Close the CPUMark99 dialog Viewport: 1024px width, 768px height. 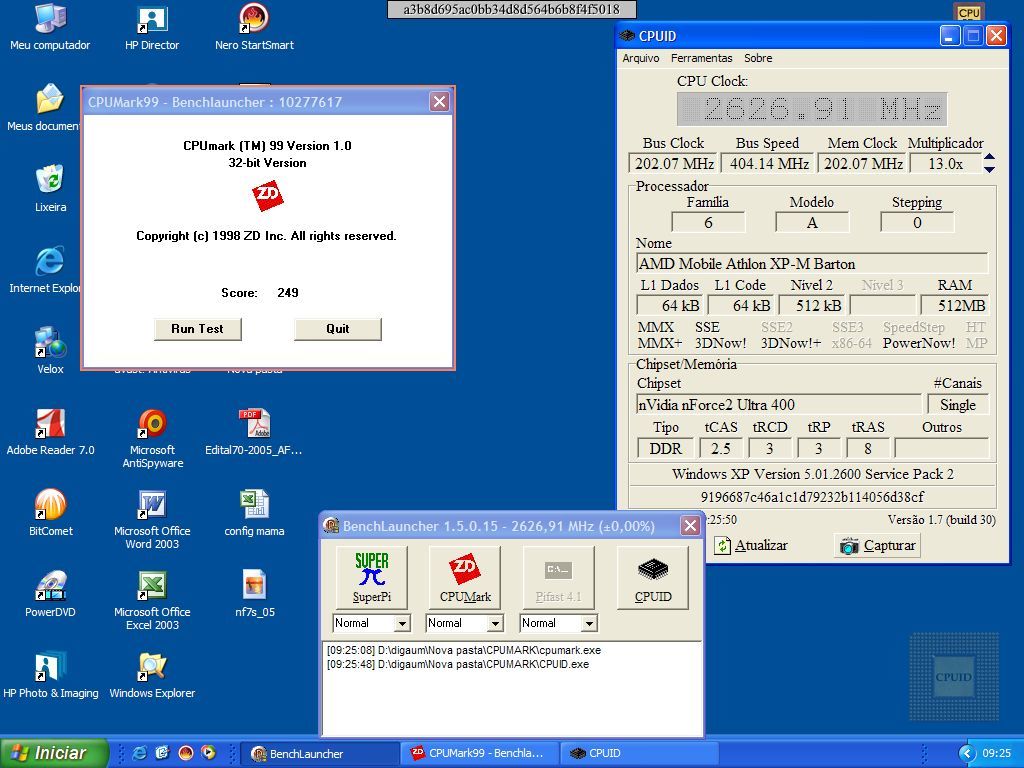[440, 102]
